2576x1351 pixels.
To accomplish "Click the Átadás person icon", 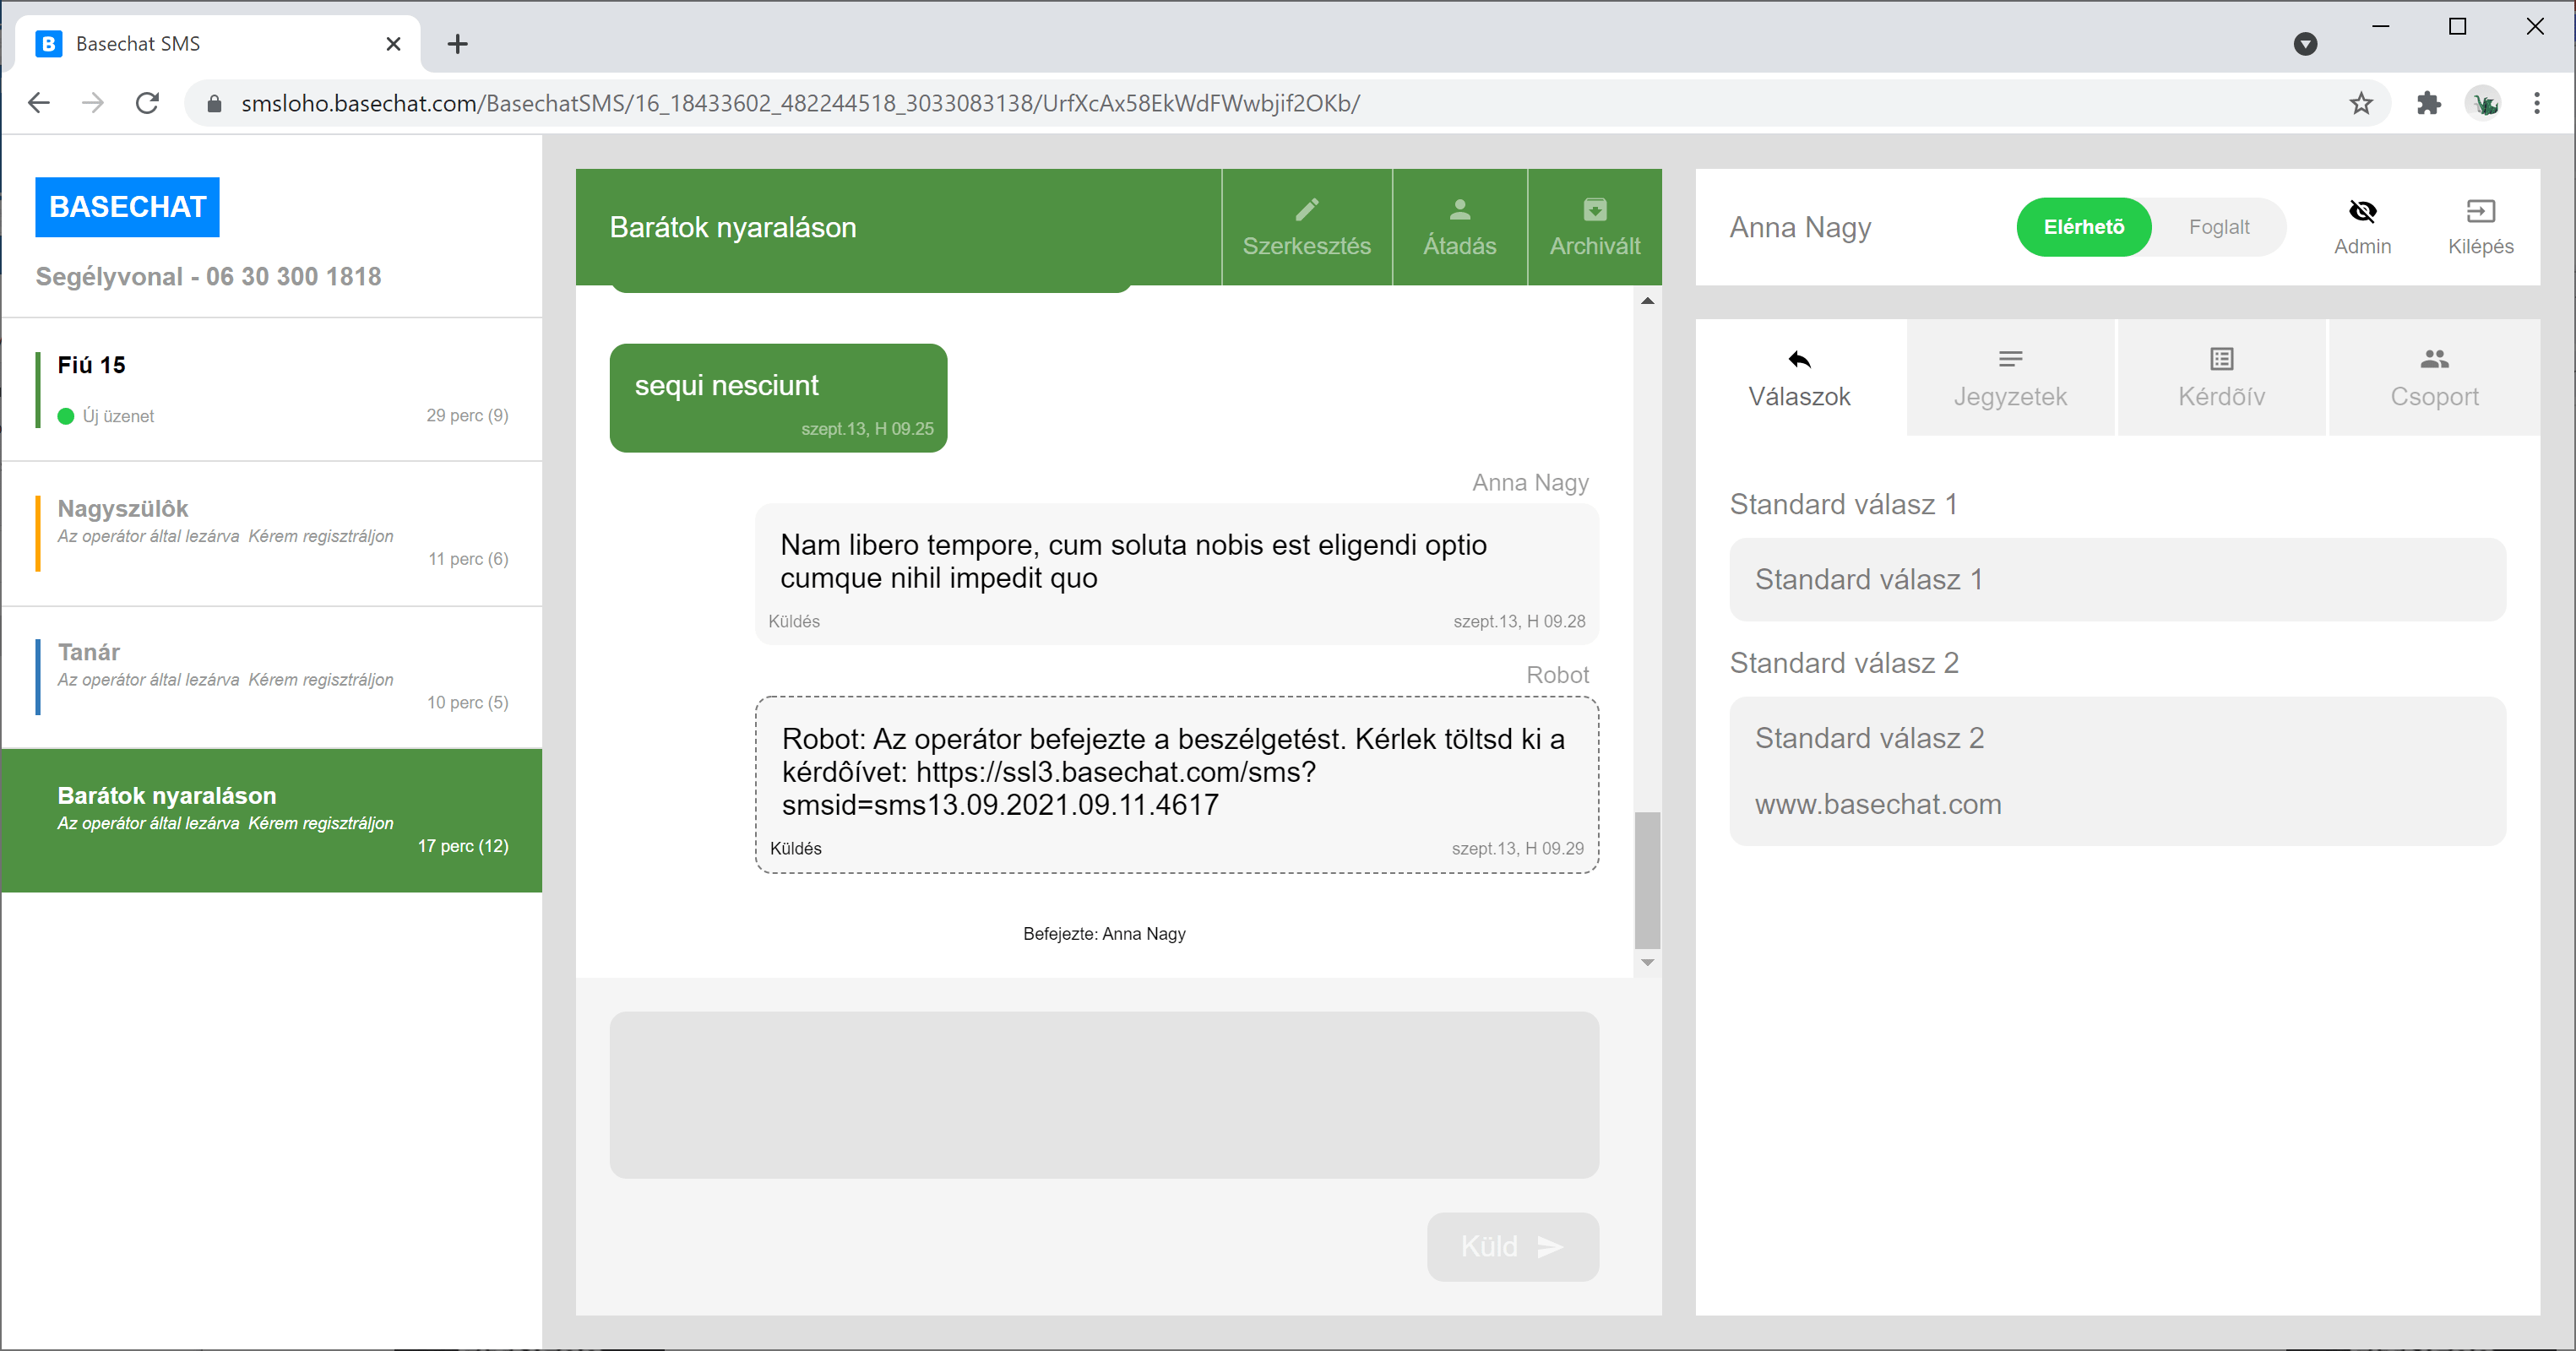I will 1459,210.
